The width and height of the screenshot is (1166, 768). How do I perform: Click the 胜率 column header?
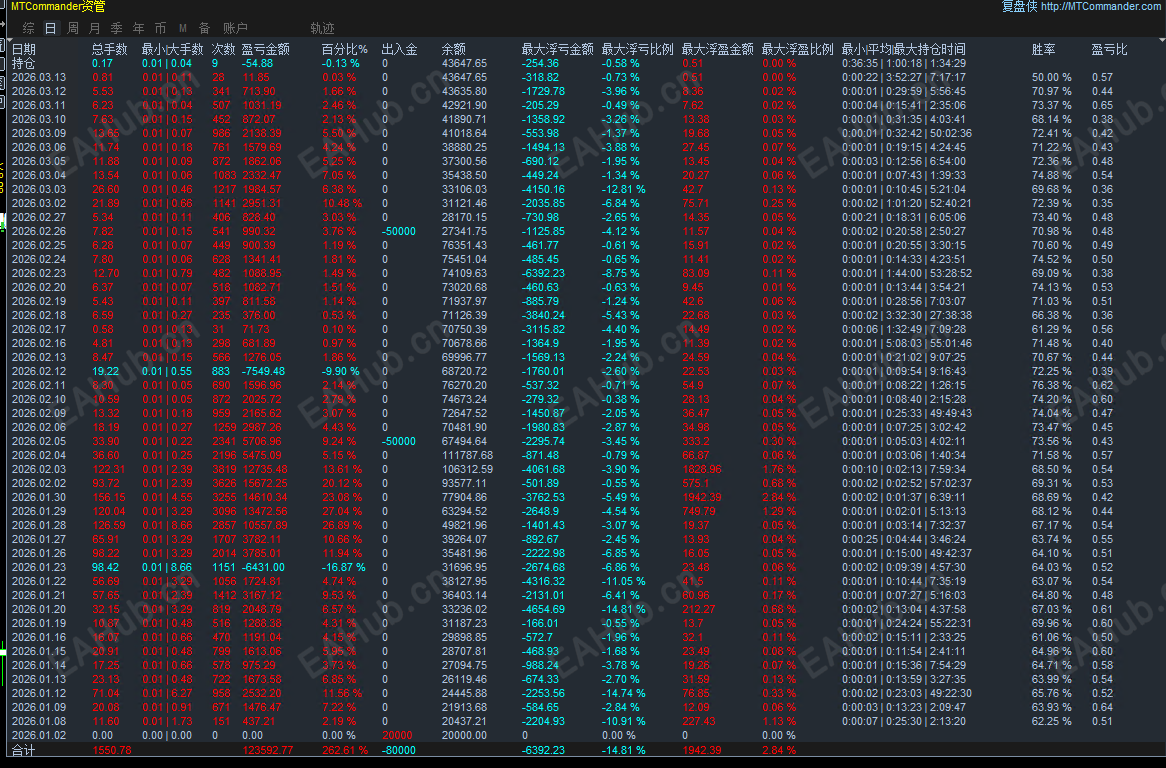pos(1043,49)
